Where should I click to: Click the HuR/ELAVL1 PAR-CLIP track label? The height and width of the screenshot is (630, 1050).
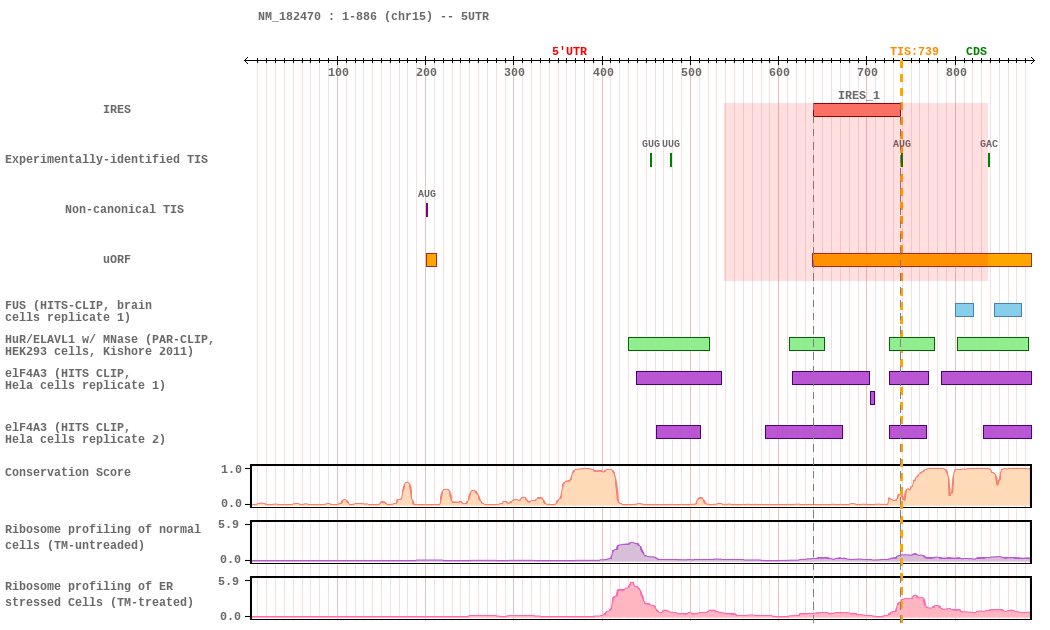coord(109,345)
